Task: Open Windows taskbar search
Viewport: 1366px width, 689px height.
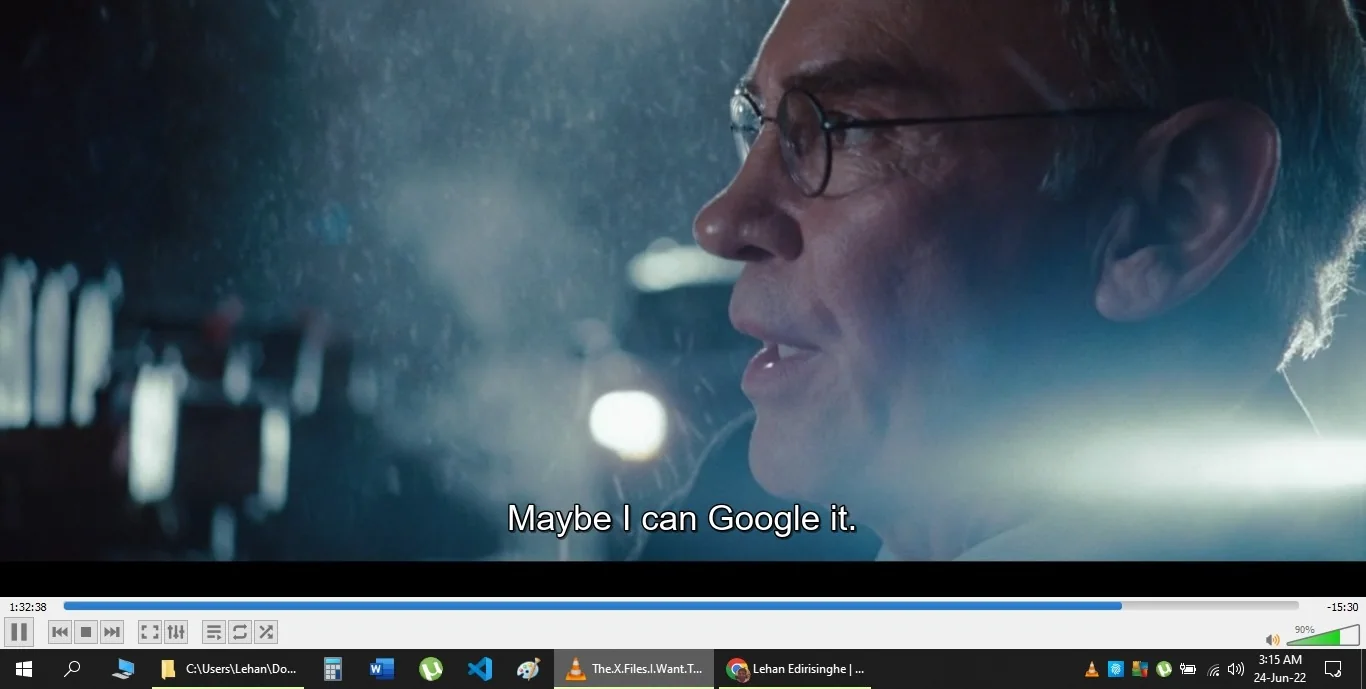Action: [x=72, y=669]
